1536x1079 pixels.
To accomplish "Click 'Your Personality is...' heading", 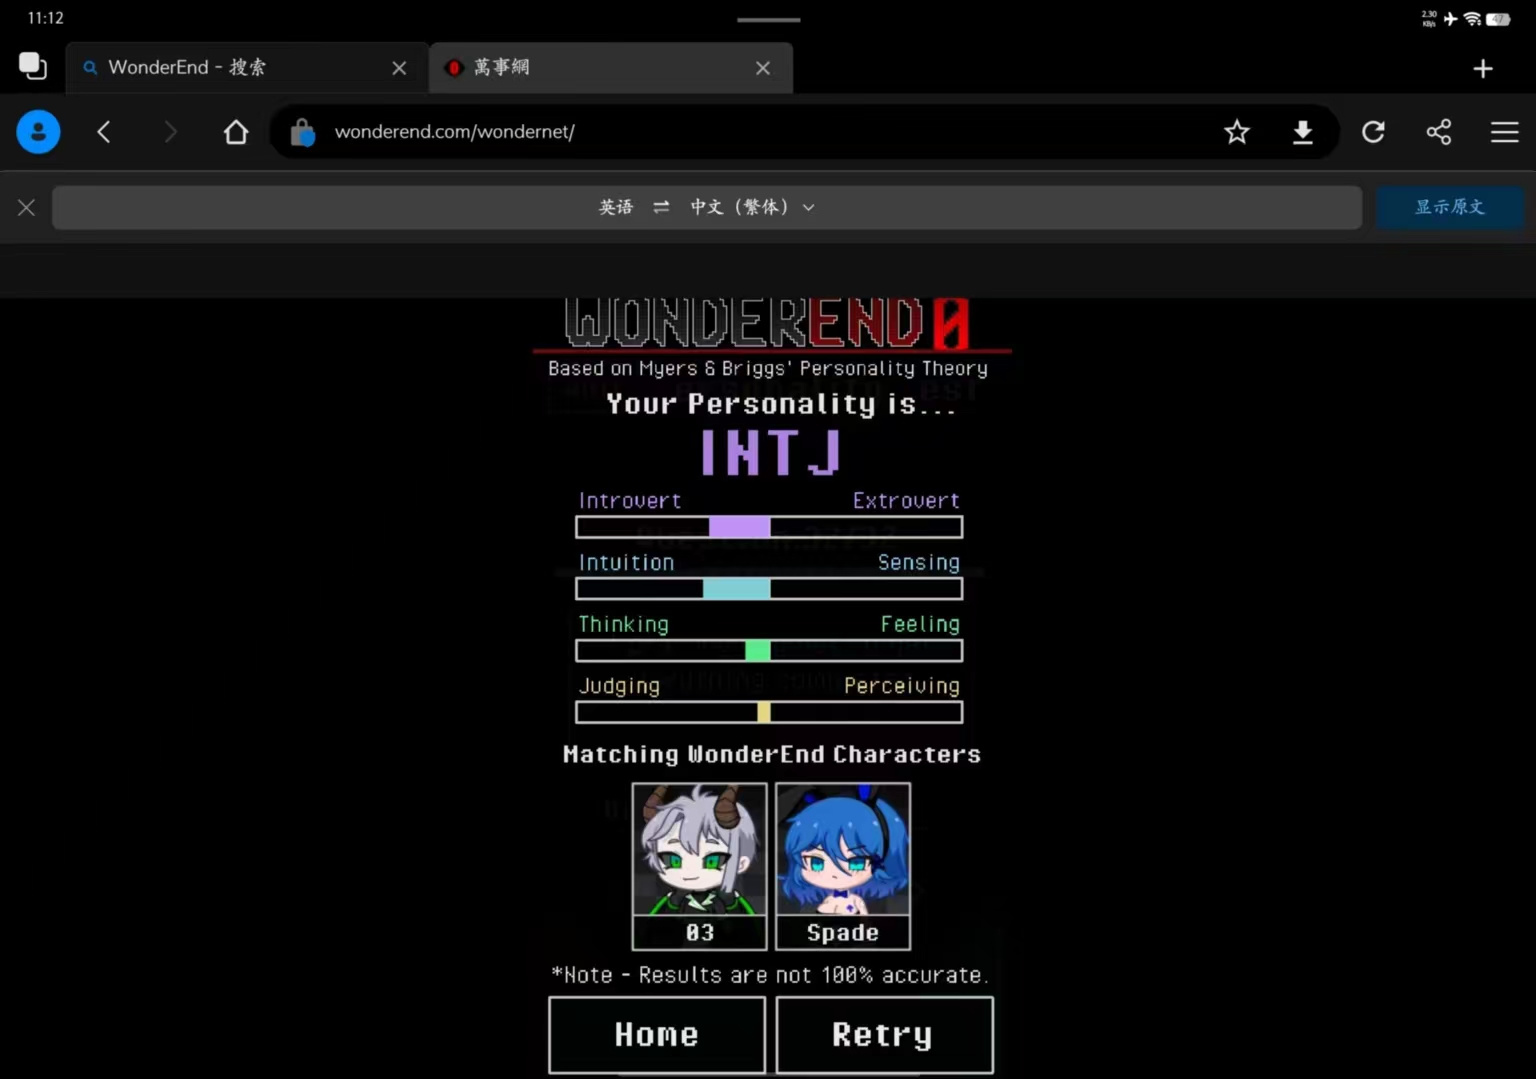I will click(781, 404).
